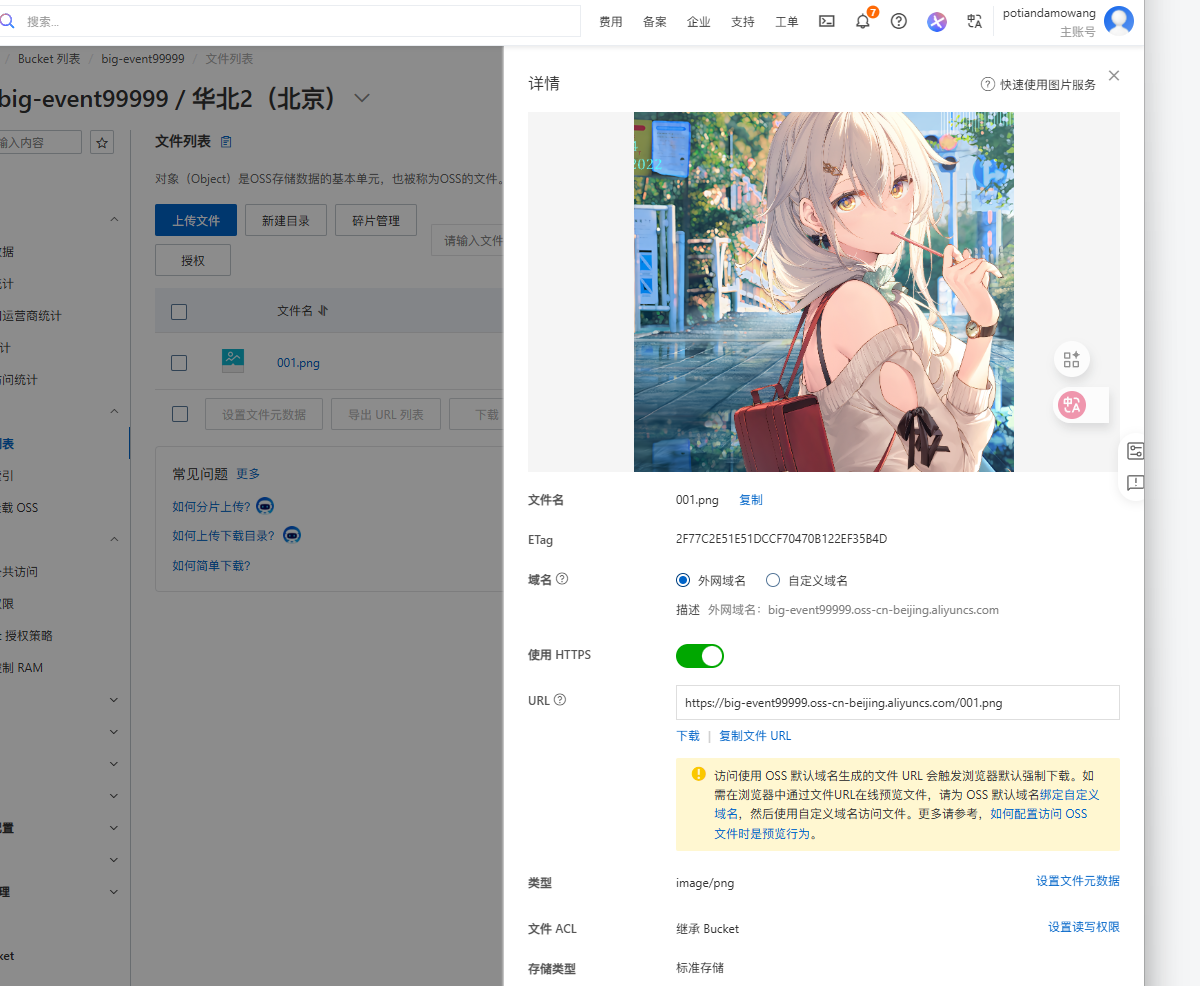Click the 碎片管理 button
The image size is (1200, 986).
pos(376,220)
